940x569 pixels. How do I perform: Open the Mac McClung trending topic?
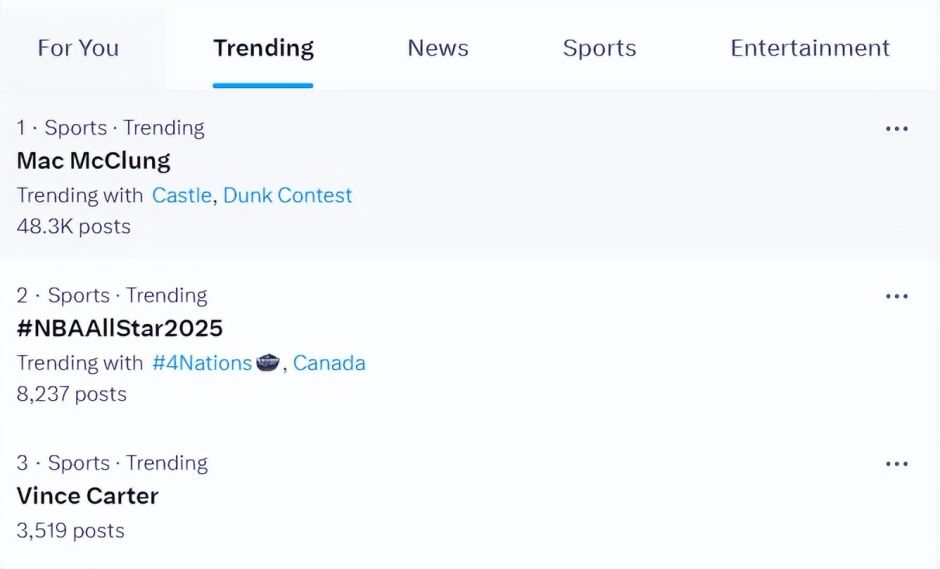point(93,160)
